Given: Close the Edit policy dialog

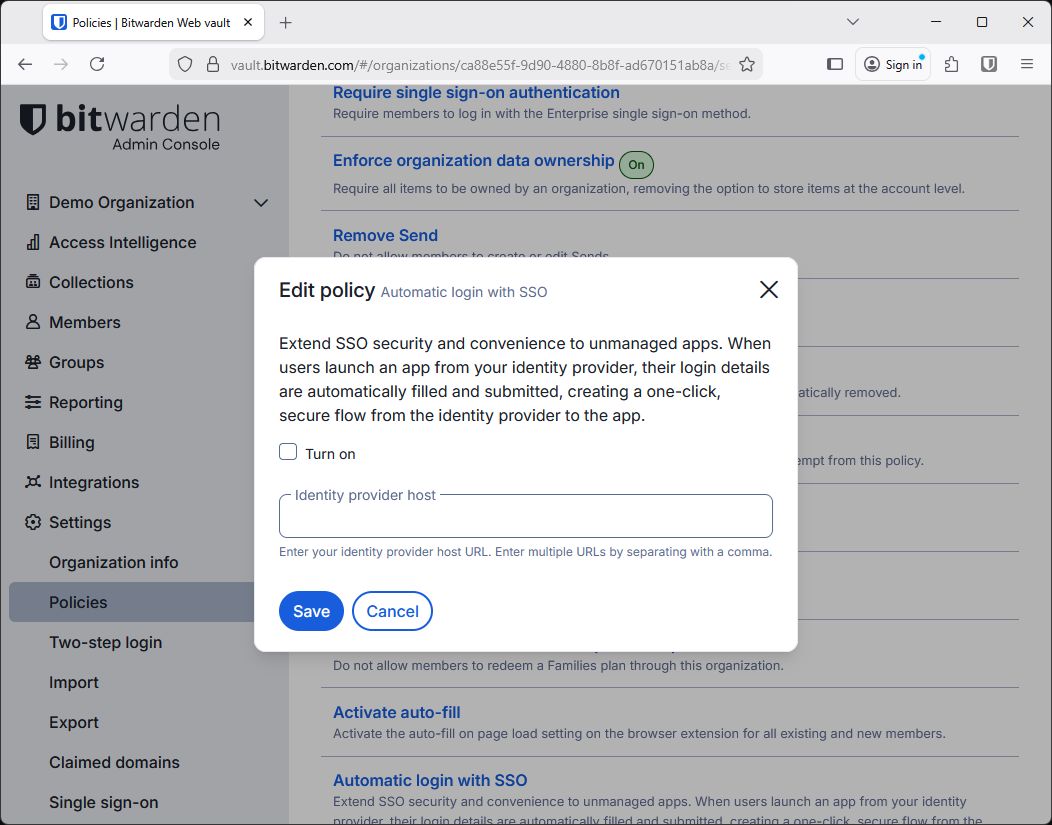Looking at the screenshot, I should tap(768, 290).
